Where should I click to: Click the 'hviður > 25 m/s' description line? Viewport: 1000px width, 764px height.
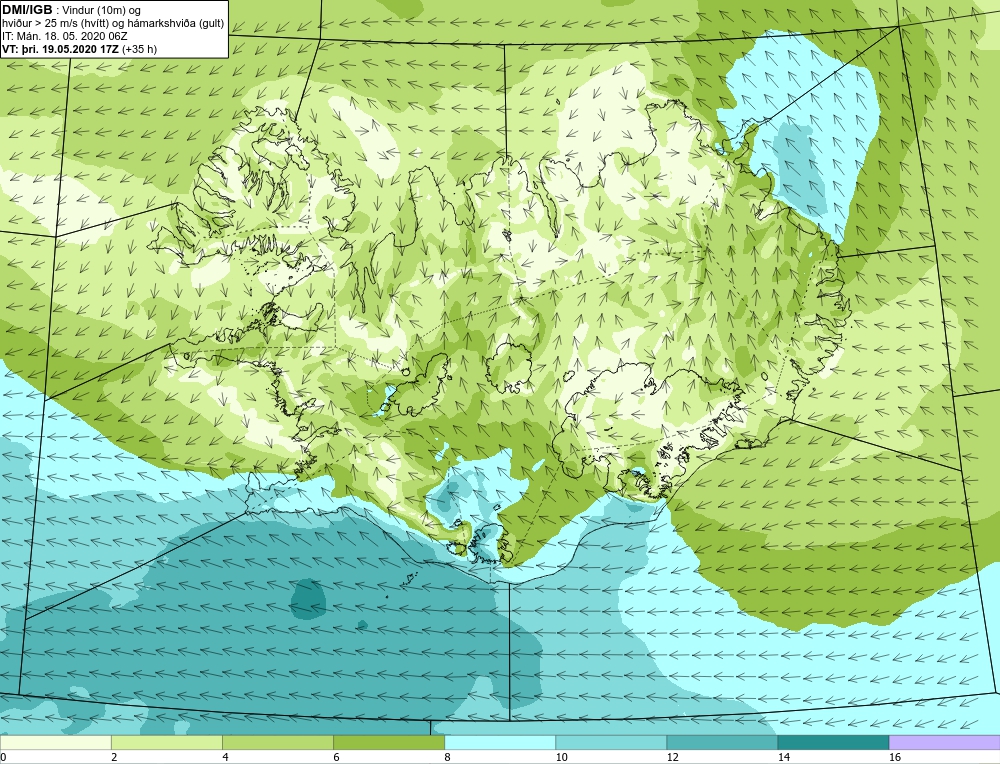tap(113, 24)
